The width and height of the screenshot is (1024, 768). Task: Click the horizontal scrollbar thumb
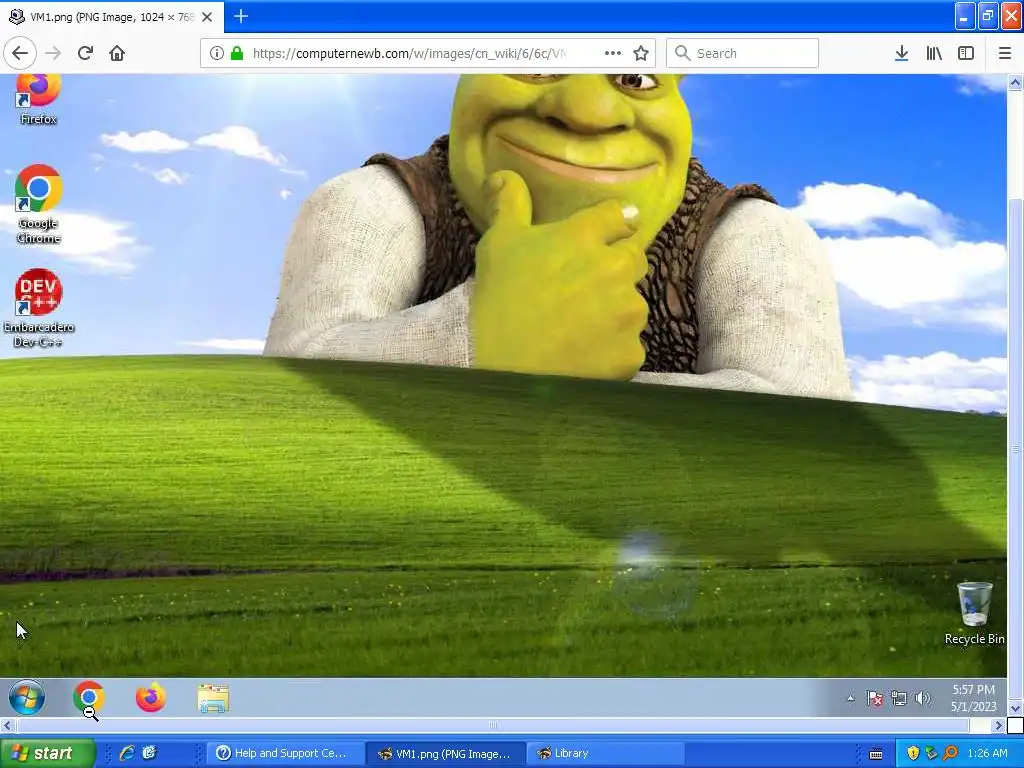[x=493, y=725]
